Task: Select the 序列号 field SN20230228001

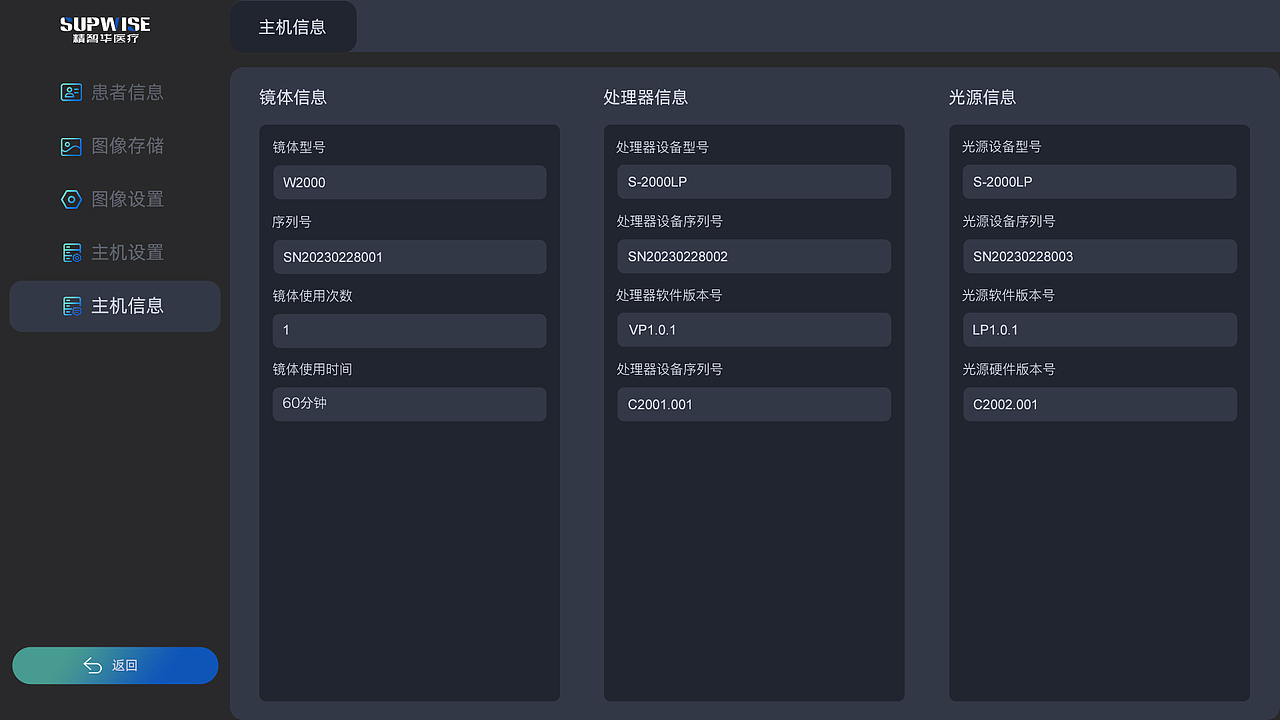Action: [409, 257]
